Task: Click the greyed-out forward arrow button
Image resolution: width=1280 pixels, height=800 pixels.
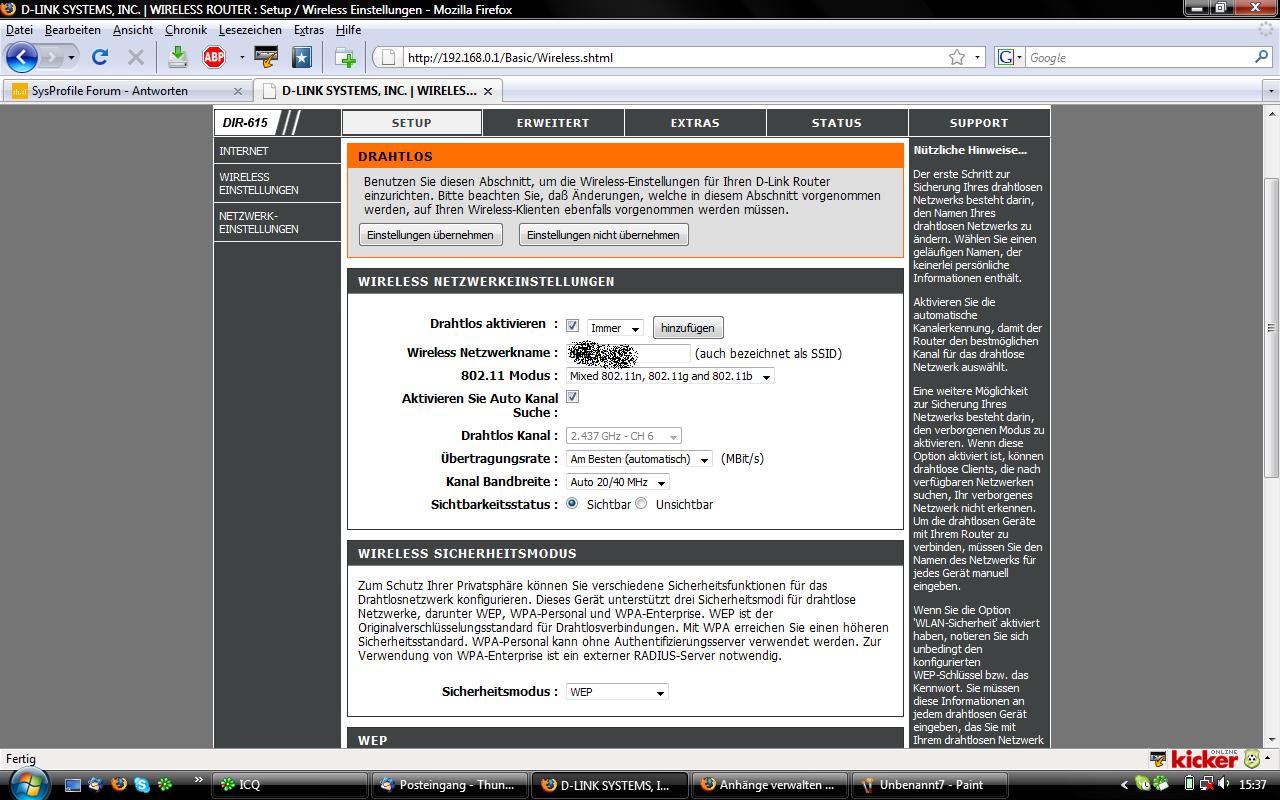Action: tap(52, 57)
